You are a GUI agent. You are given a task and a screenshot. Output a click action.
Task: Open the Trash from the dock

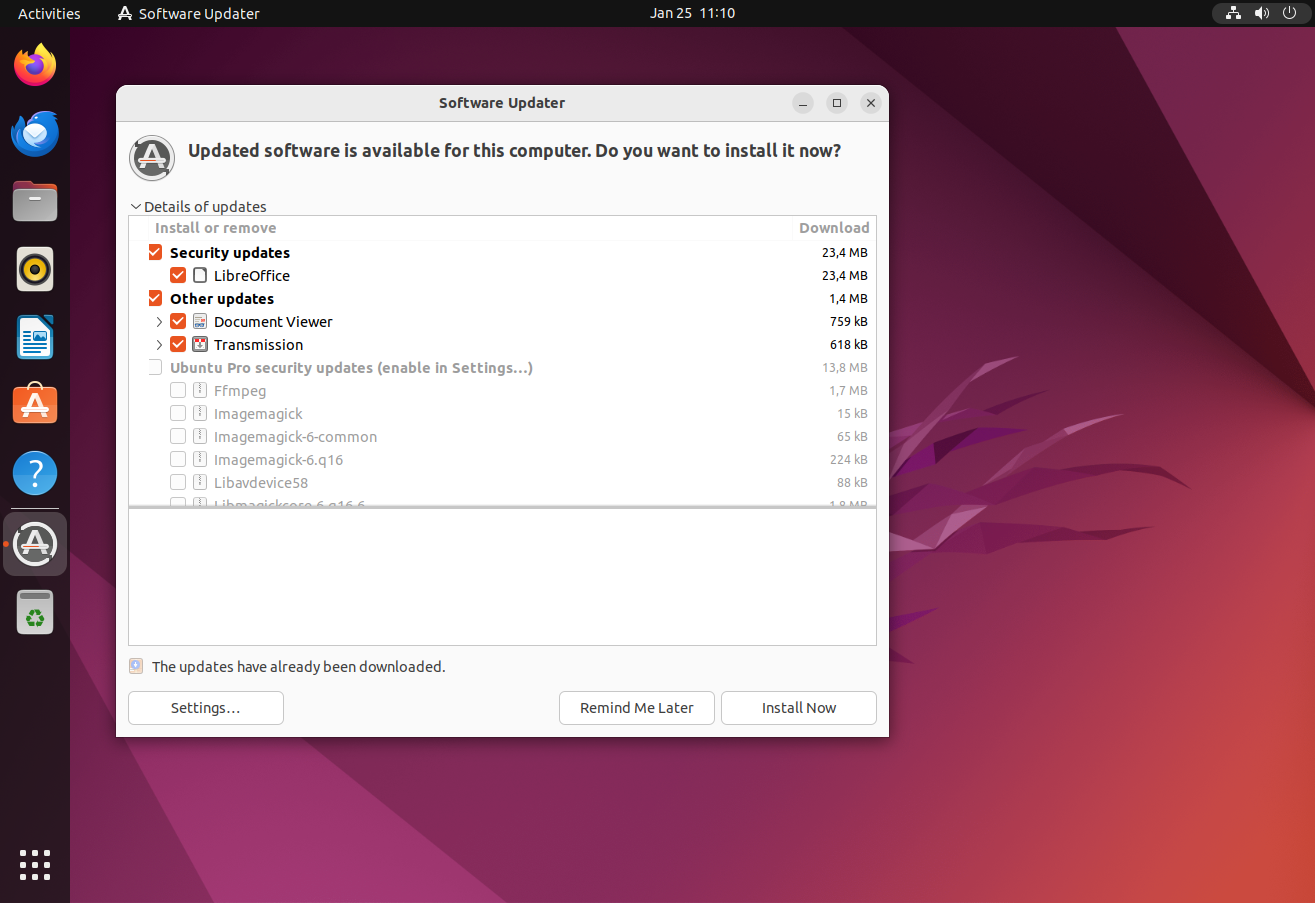click(35, 612)
